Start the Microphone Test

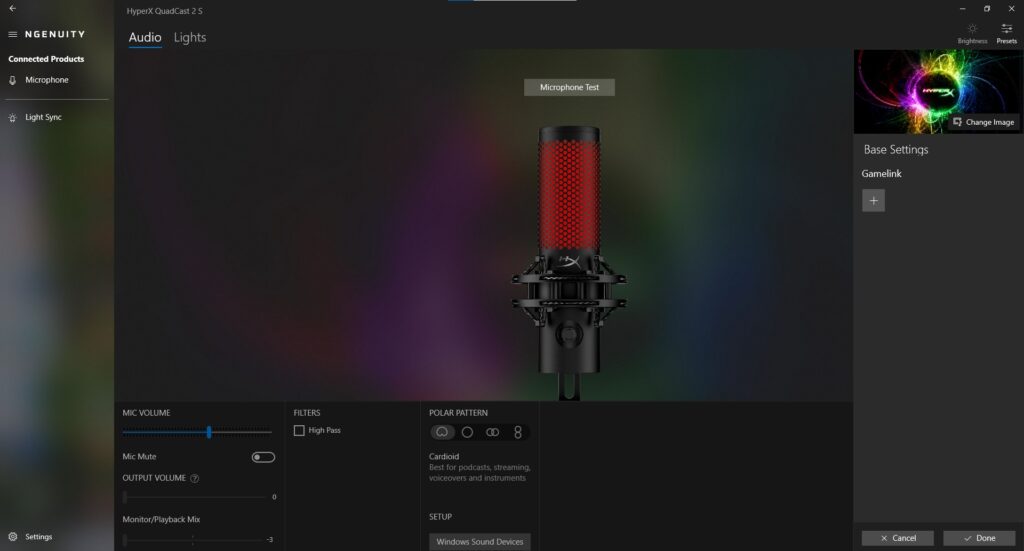tap(569, 87)
